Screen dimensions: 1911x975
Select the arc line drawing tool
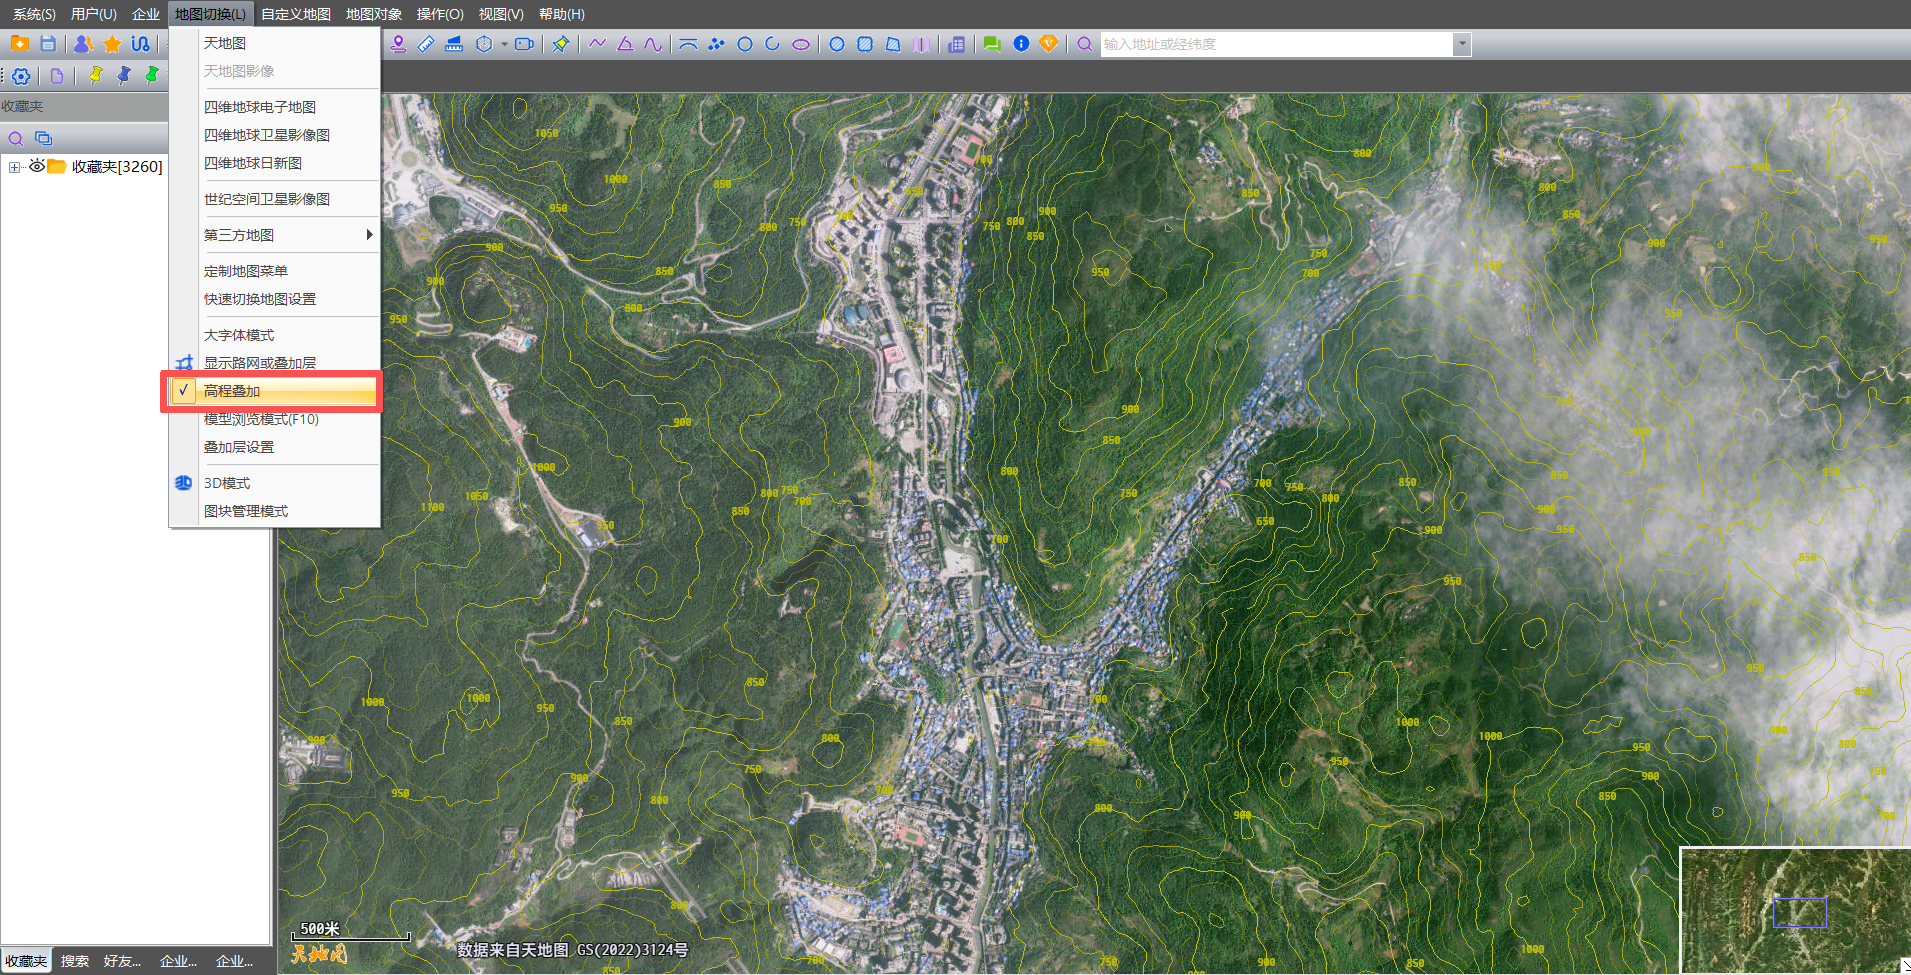pyautogui.click(x=688, y=44)
